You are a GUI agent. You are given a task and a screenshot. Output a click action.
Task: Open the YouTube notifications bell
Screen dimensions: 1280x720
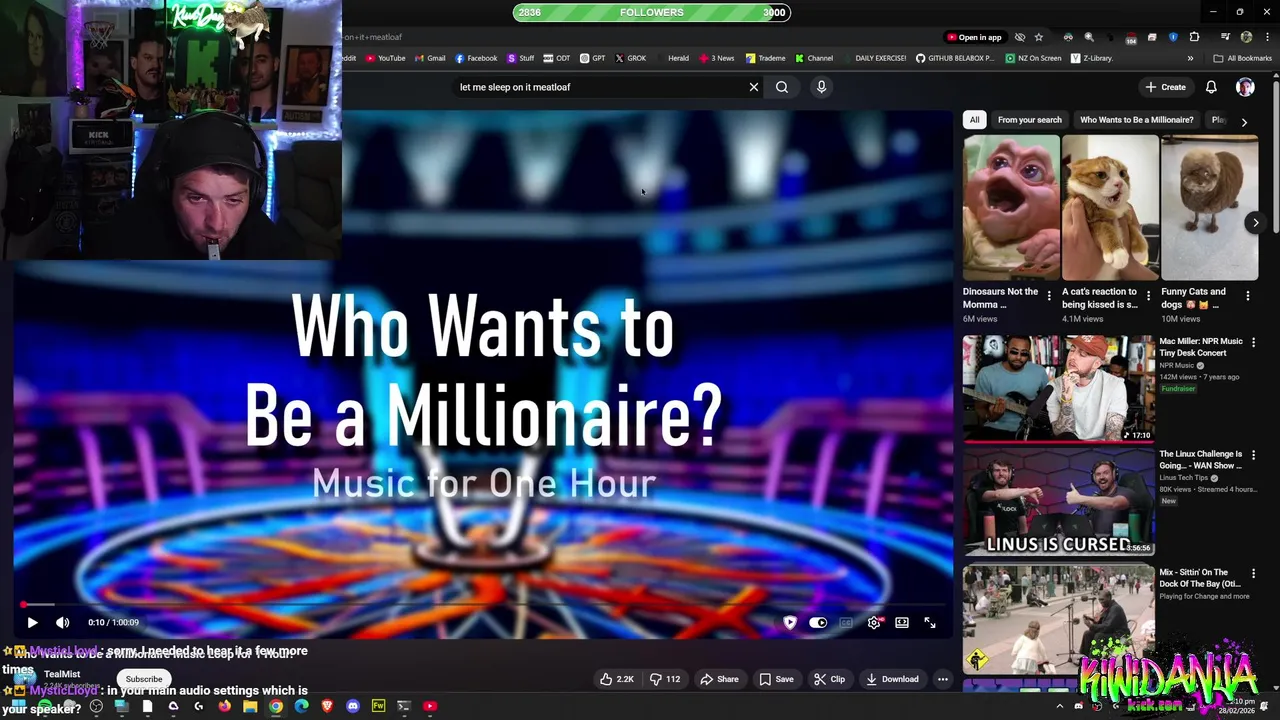[1211, 87]
